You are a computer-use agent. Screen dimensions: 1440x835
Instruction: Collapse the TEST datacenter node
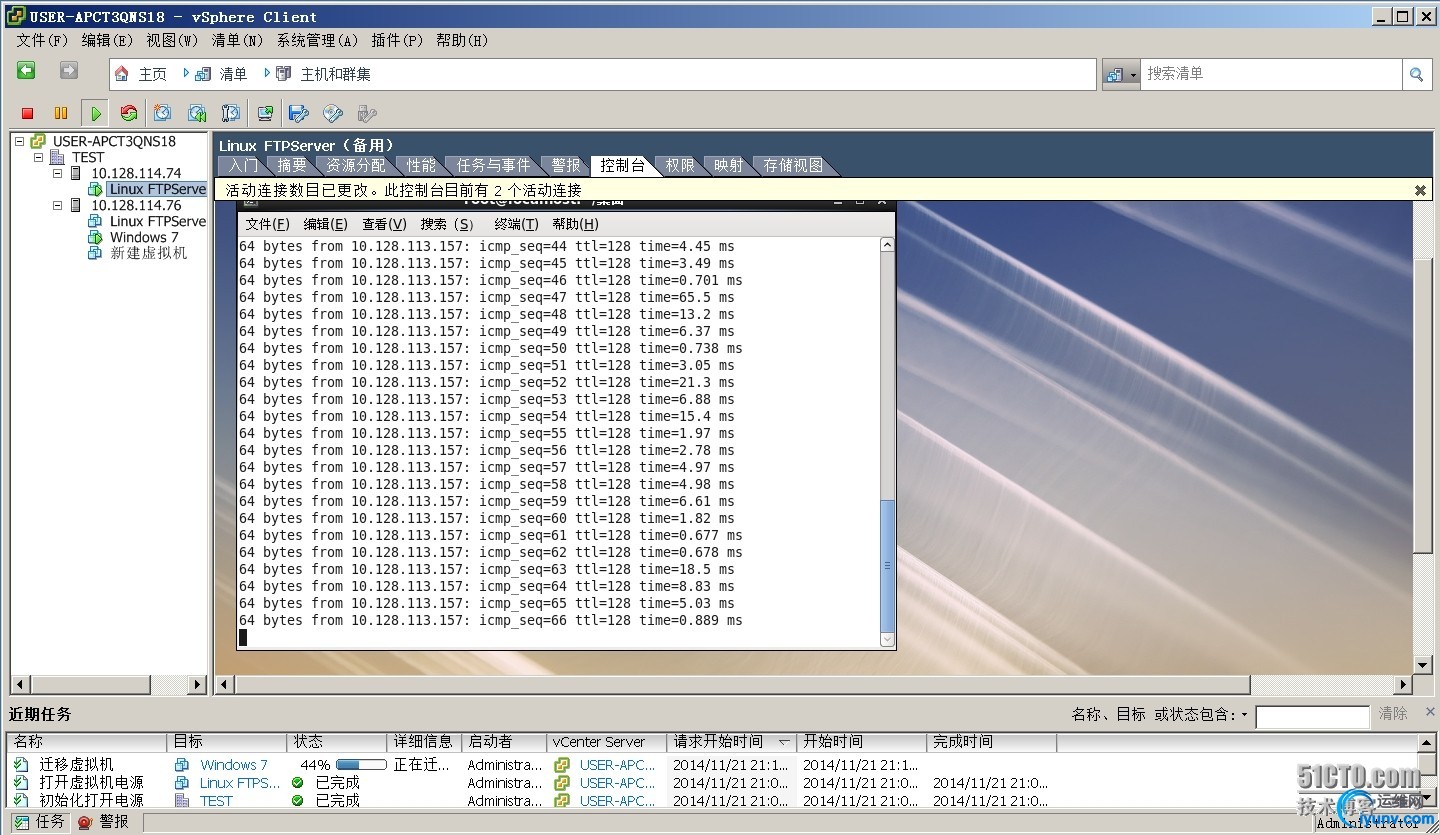(x=39, y=157)
